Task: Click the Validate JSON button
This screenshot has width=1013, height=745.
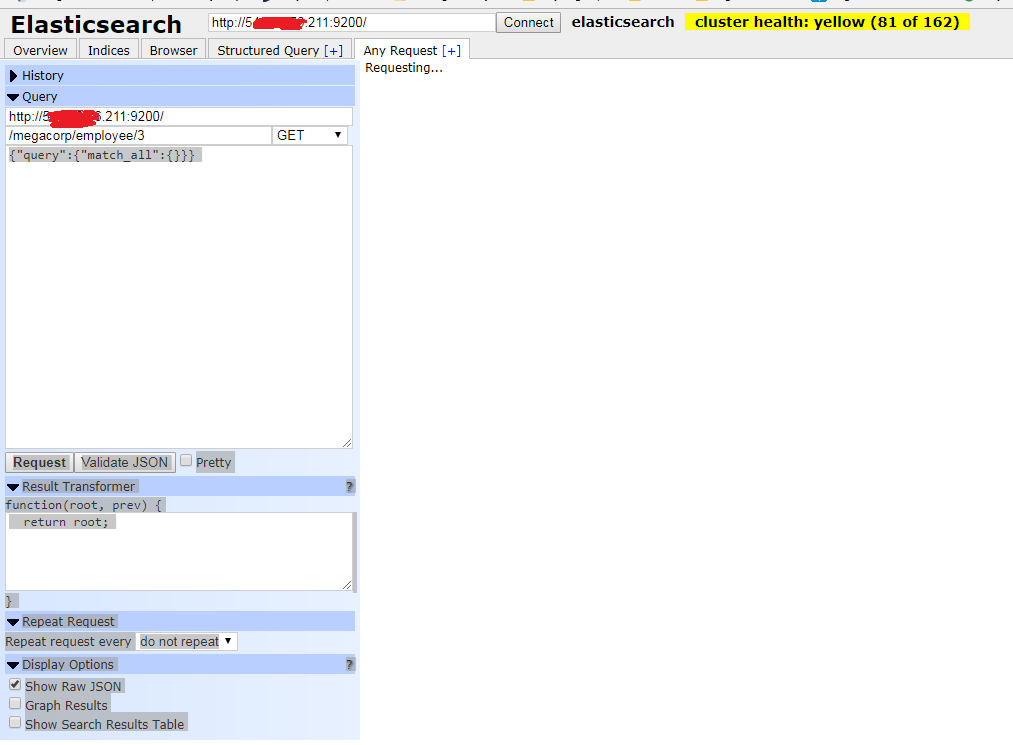Action: click(124, 462)
